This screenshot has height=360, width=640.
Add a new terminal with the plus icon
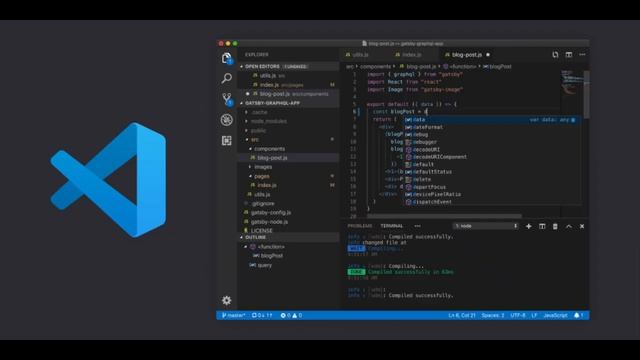click(529, 226)
